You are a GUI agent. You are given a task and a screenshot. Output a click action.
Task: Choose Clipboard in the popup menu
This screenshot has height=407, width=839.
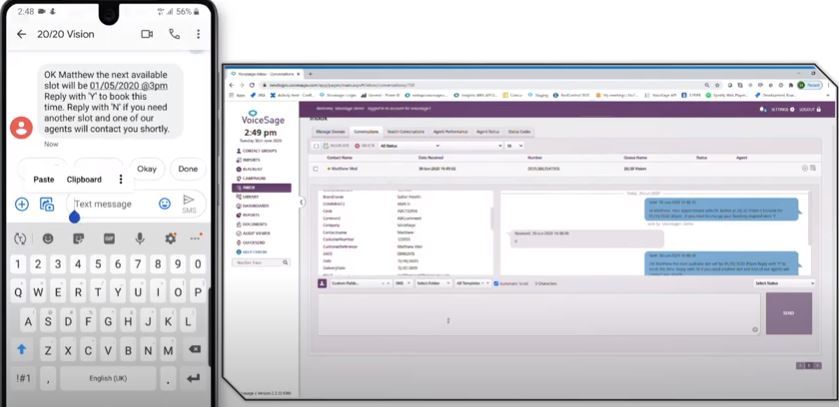[84, 179]
